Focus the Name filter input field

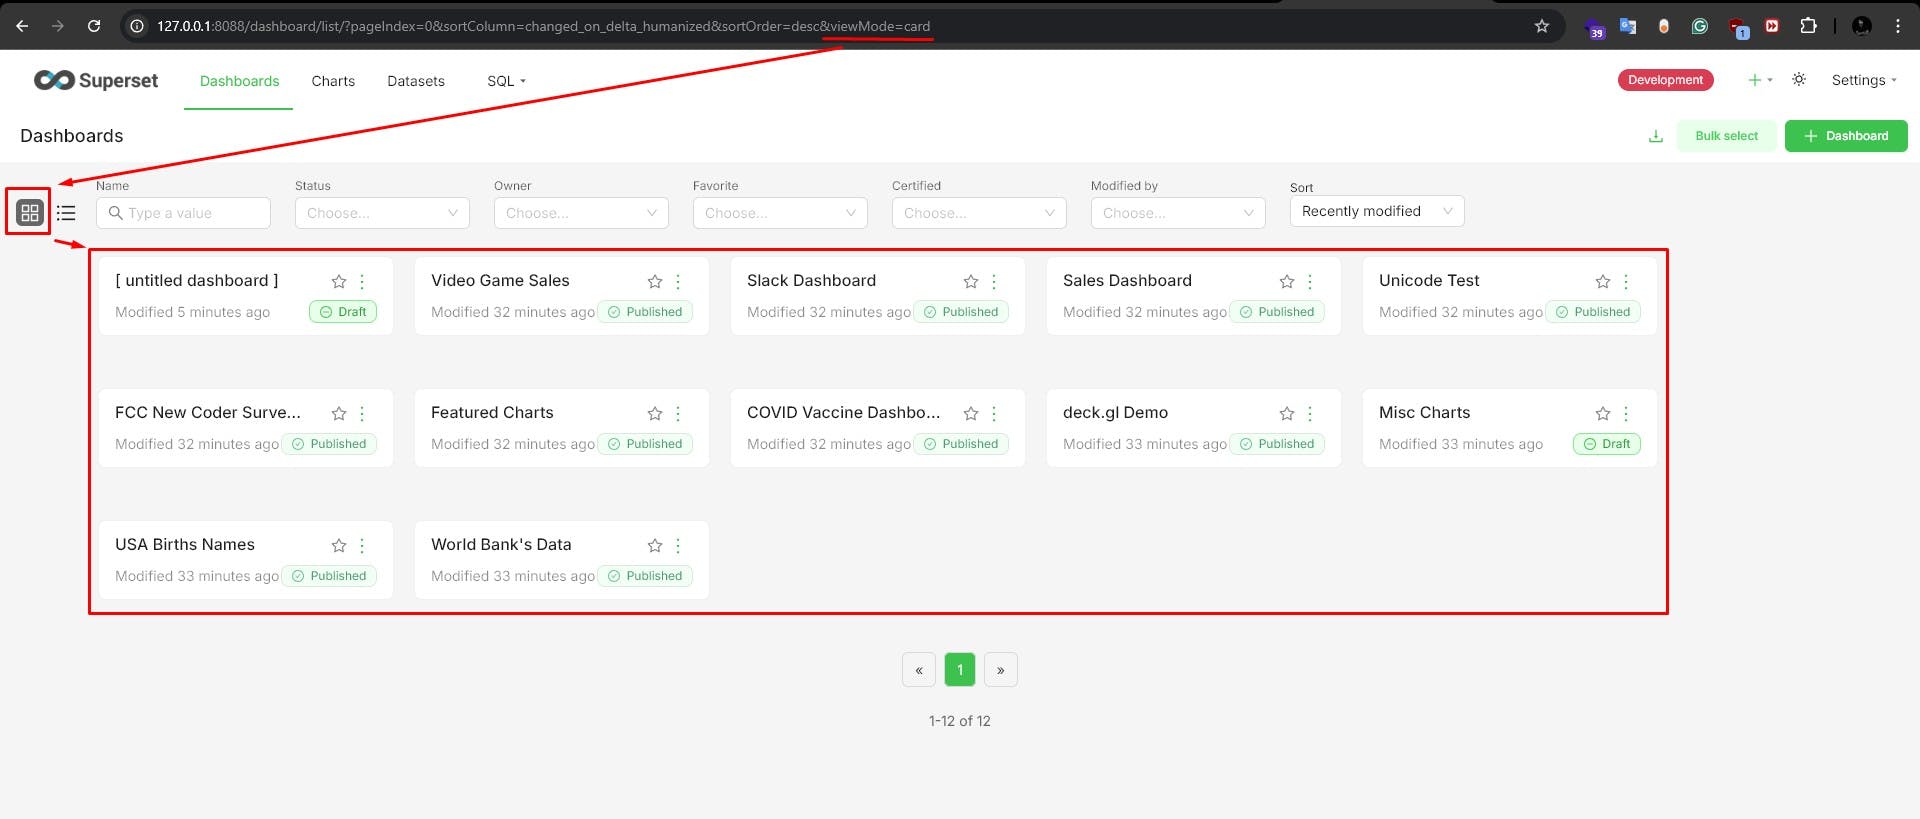tap(183, 213)
